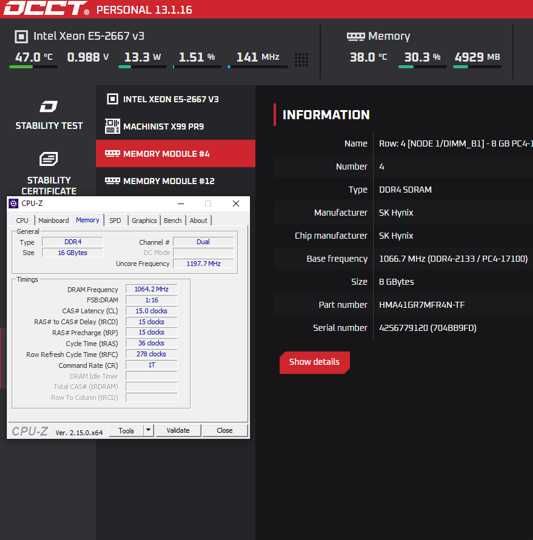533x540 pixels.
Task: Click the Chip manufacturer value SK Hynix
Action: pyautogui.click(x=396, y=236)
